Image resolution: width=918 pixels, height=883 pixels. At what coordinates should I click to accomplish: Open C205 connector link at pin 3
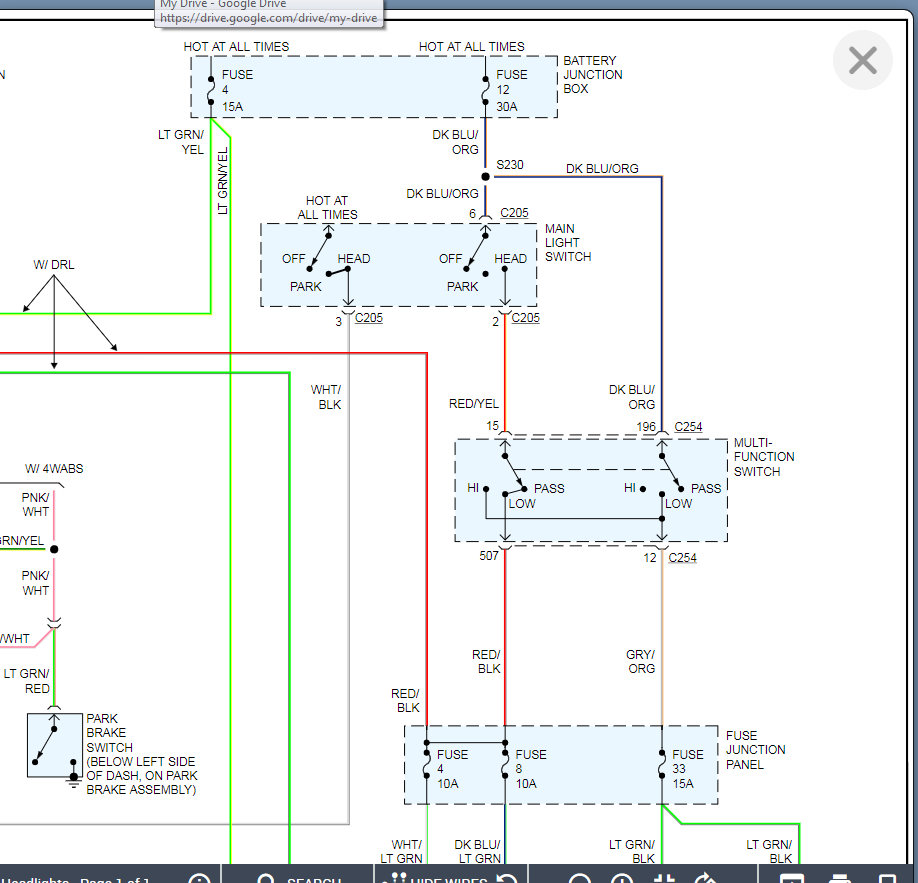pyautogui.click(x=368, y=318)
